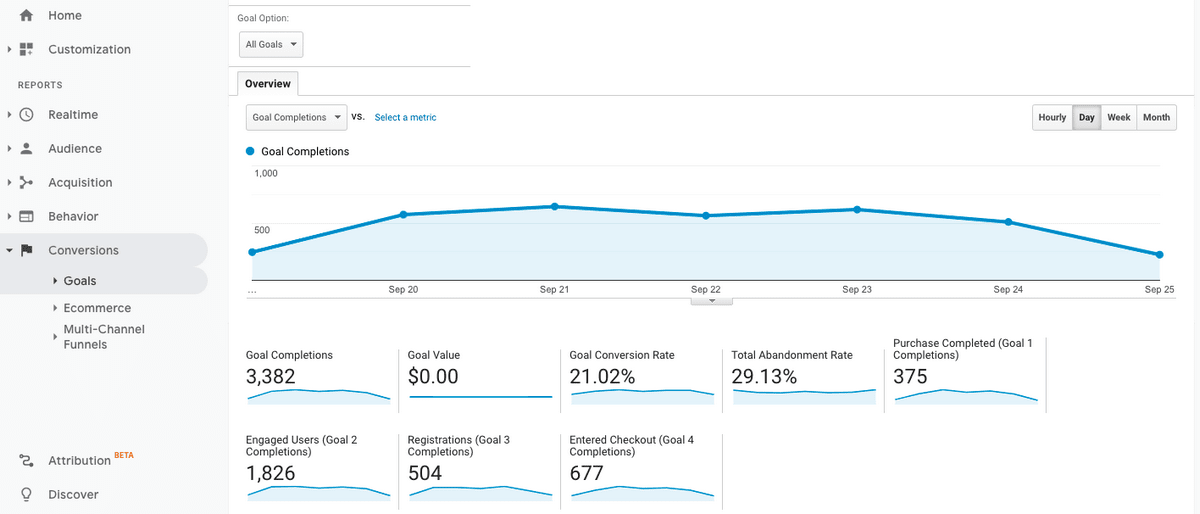Click the Sep 25 data point
Screen dimensions: 1200x514
click(1159, 254)
